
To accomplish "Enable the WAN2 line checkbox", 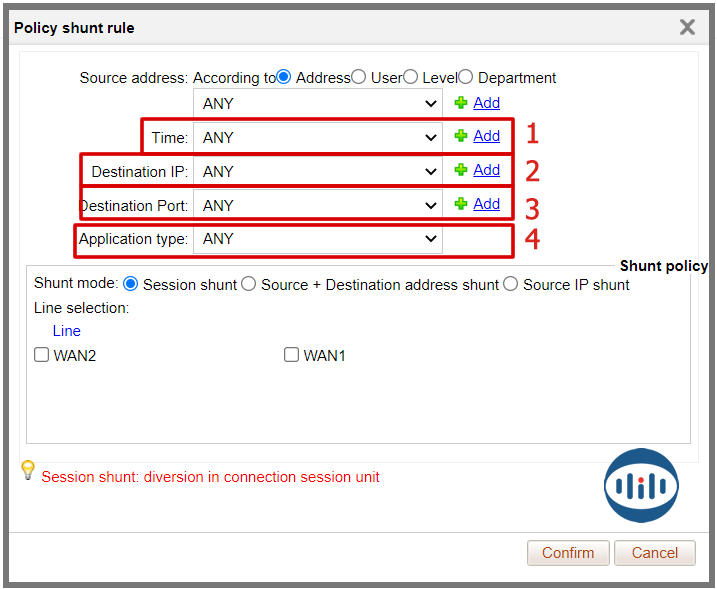I will [42, 355].
